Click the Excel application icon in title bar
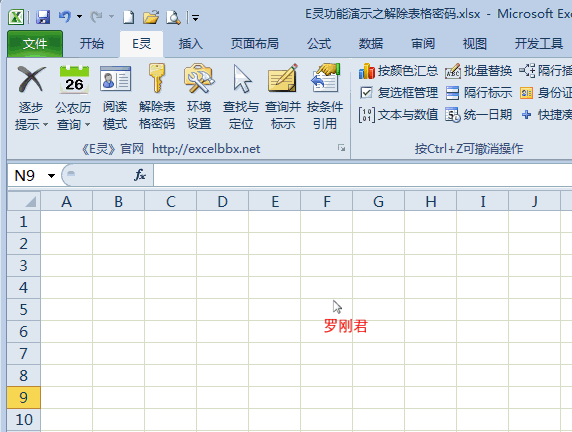Viewport: 572px width, 432px height. click(x=16, y=17)
